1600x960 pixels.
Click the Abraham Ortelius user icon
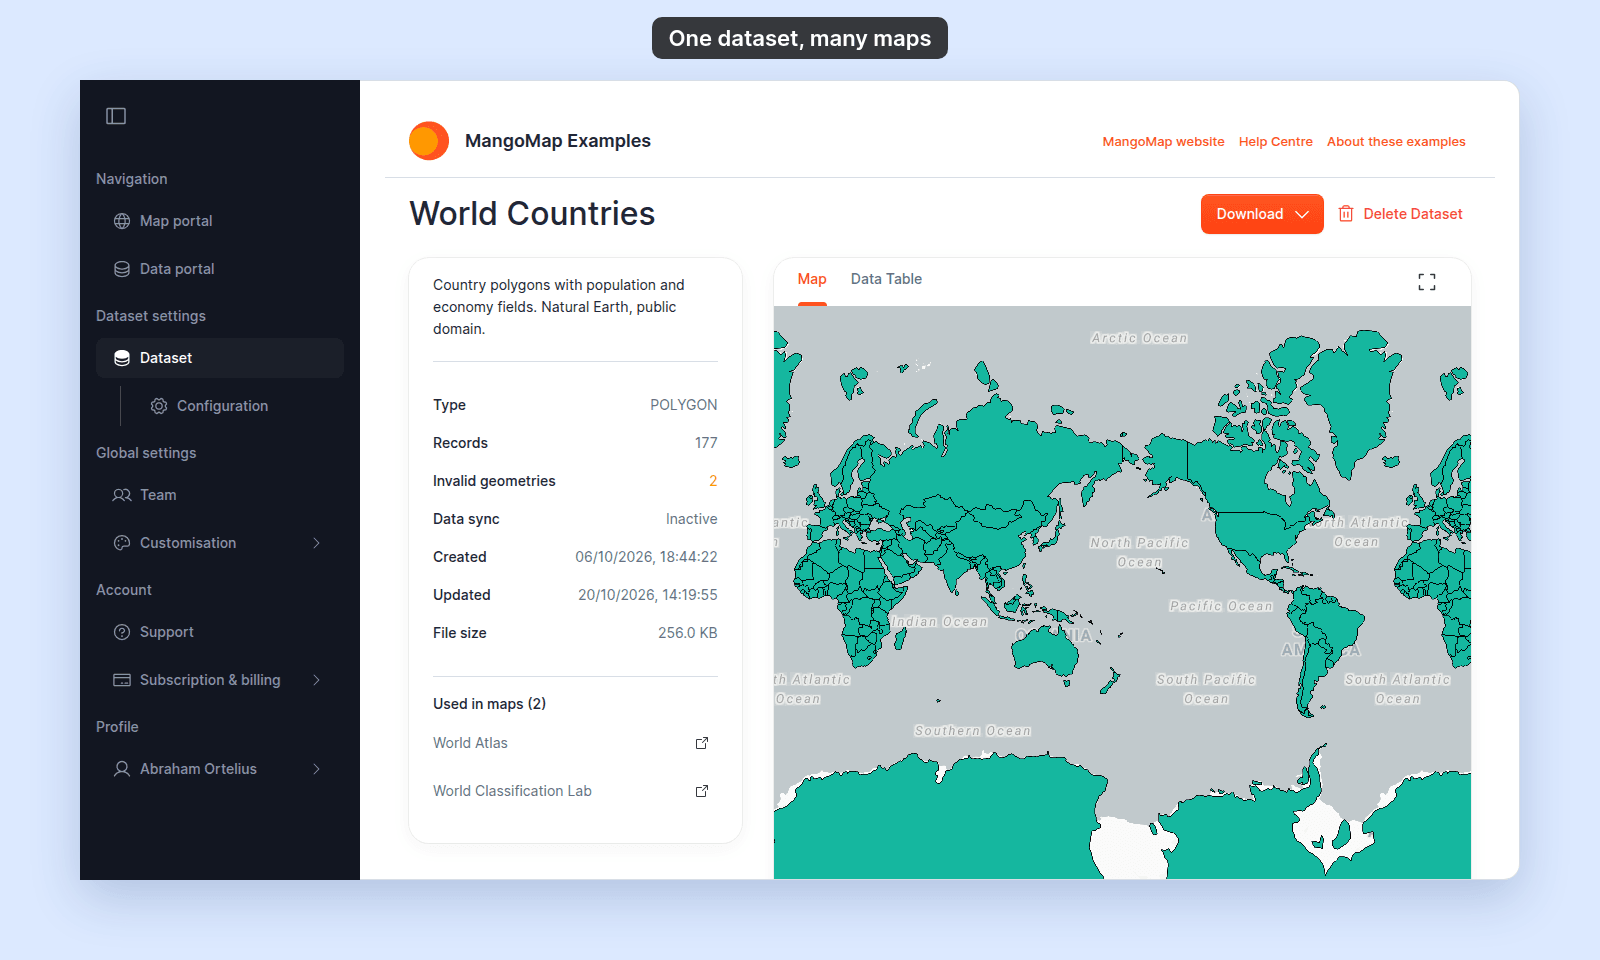tap(122, 769)
